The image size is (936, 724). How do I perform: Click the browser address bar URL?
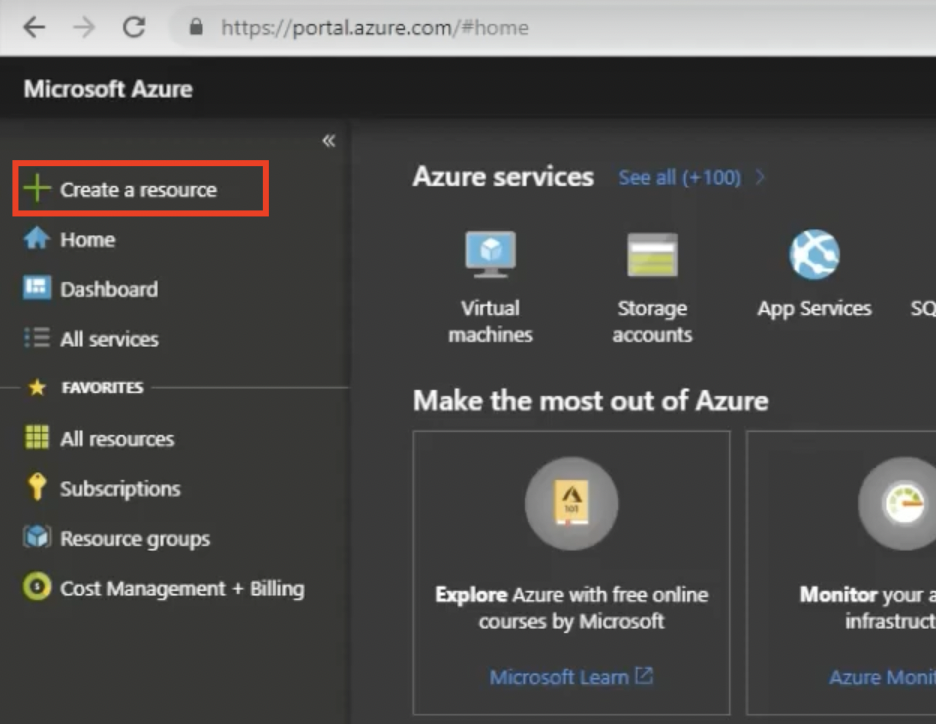[x=375, y=27]
